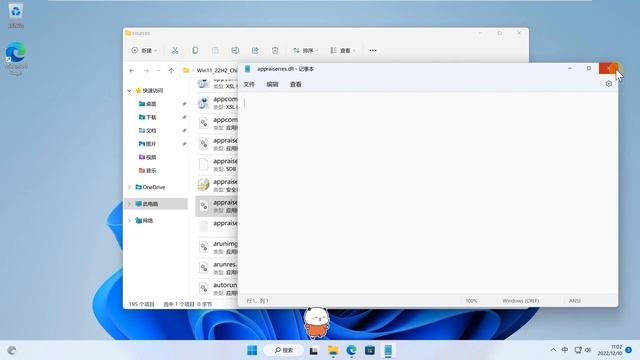Select autorun file in Explorer list
Screen dimensions: 640x360
pos(217,288)
